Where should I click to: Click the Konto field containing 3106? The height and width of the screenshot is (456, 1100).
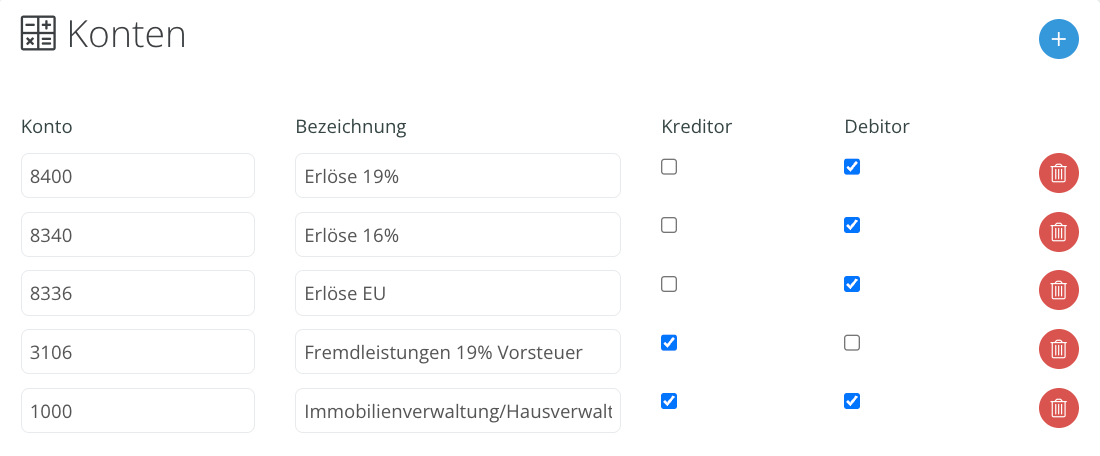pyautogui.click(x=138, y=351)
